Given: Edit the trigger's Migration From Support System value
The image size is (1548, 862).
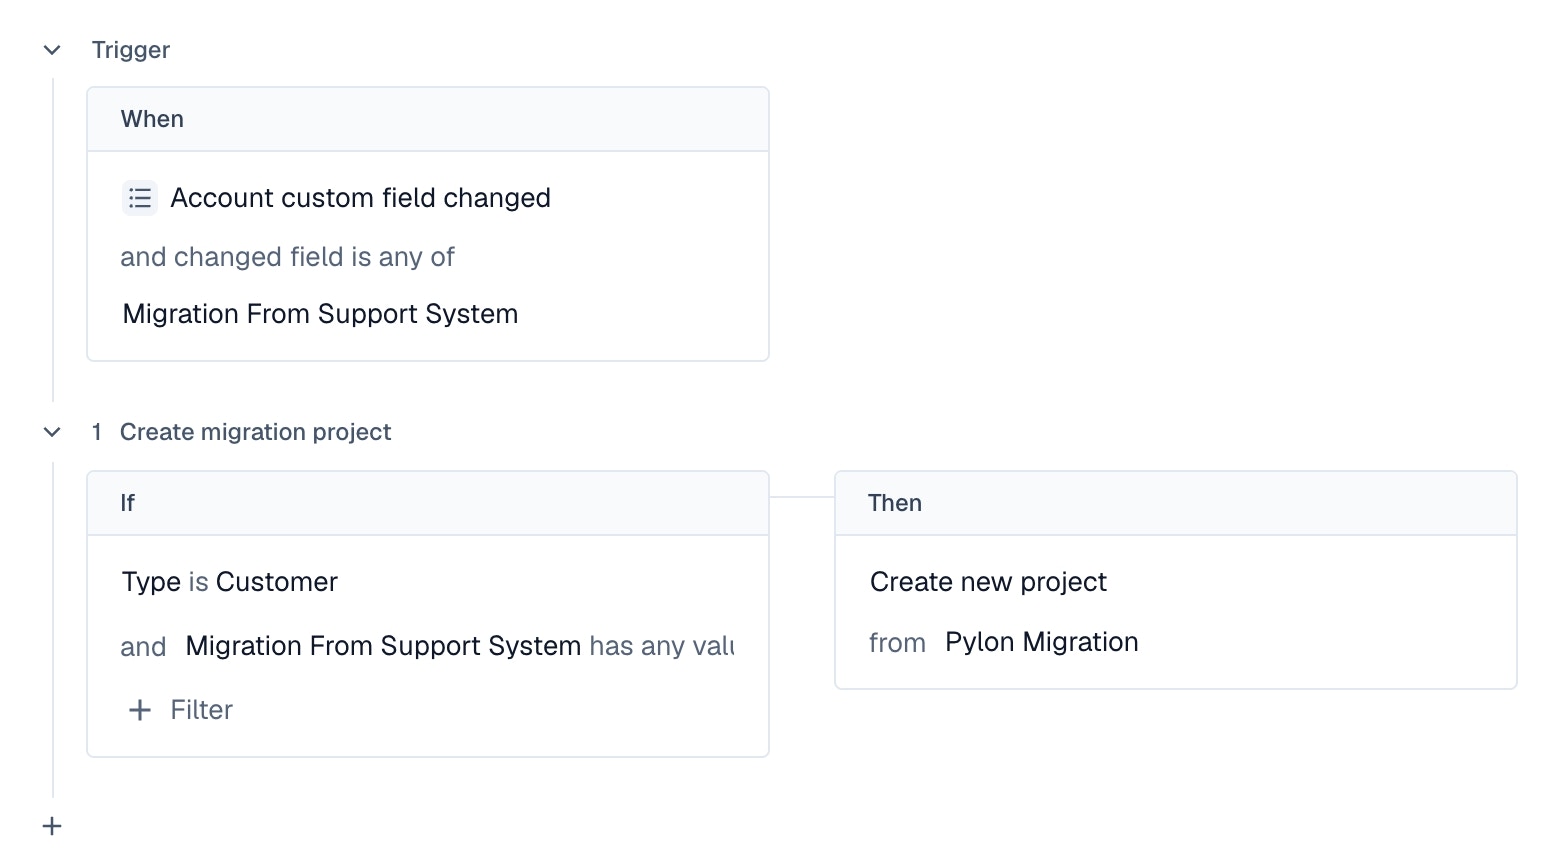Looking at the screenshot, I should coord(320,314).
